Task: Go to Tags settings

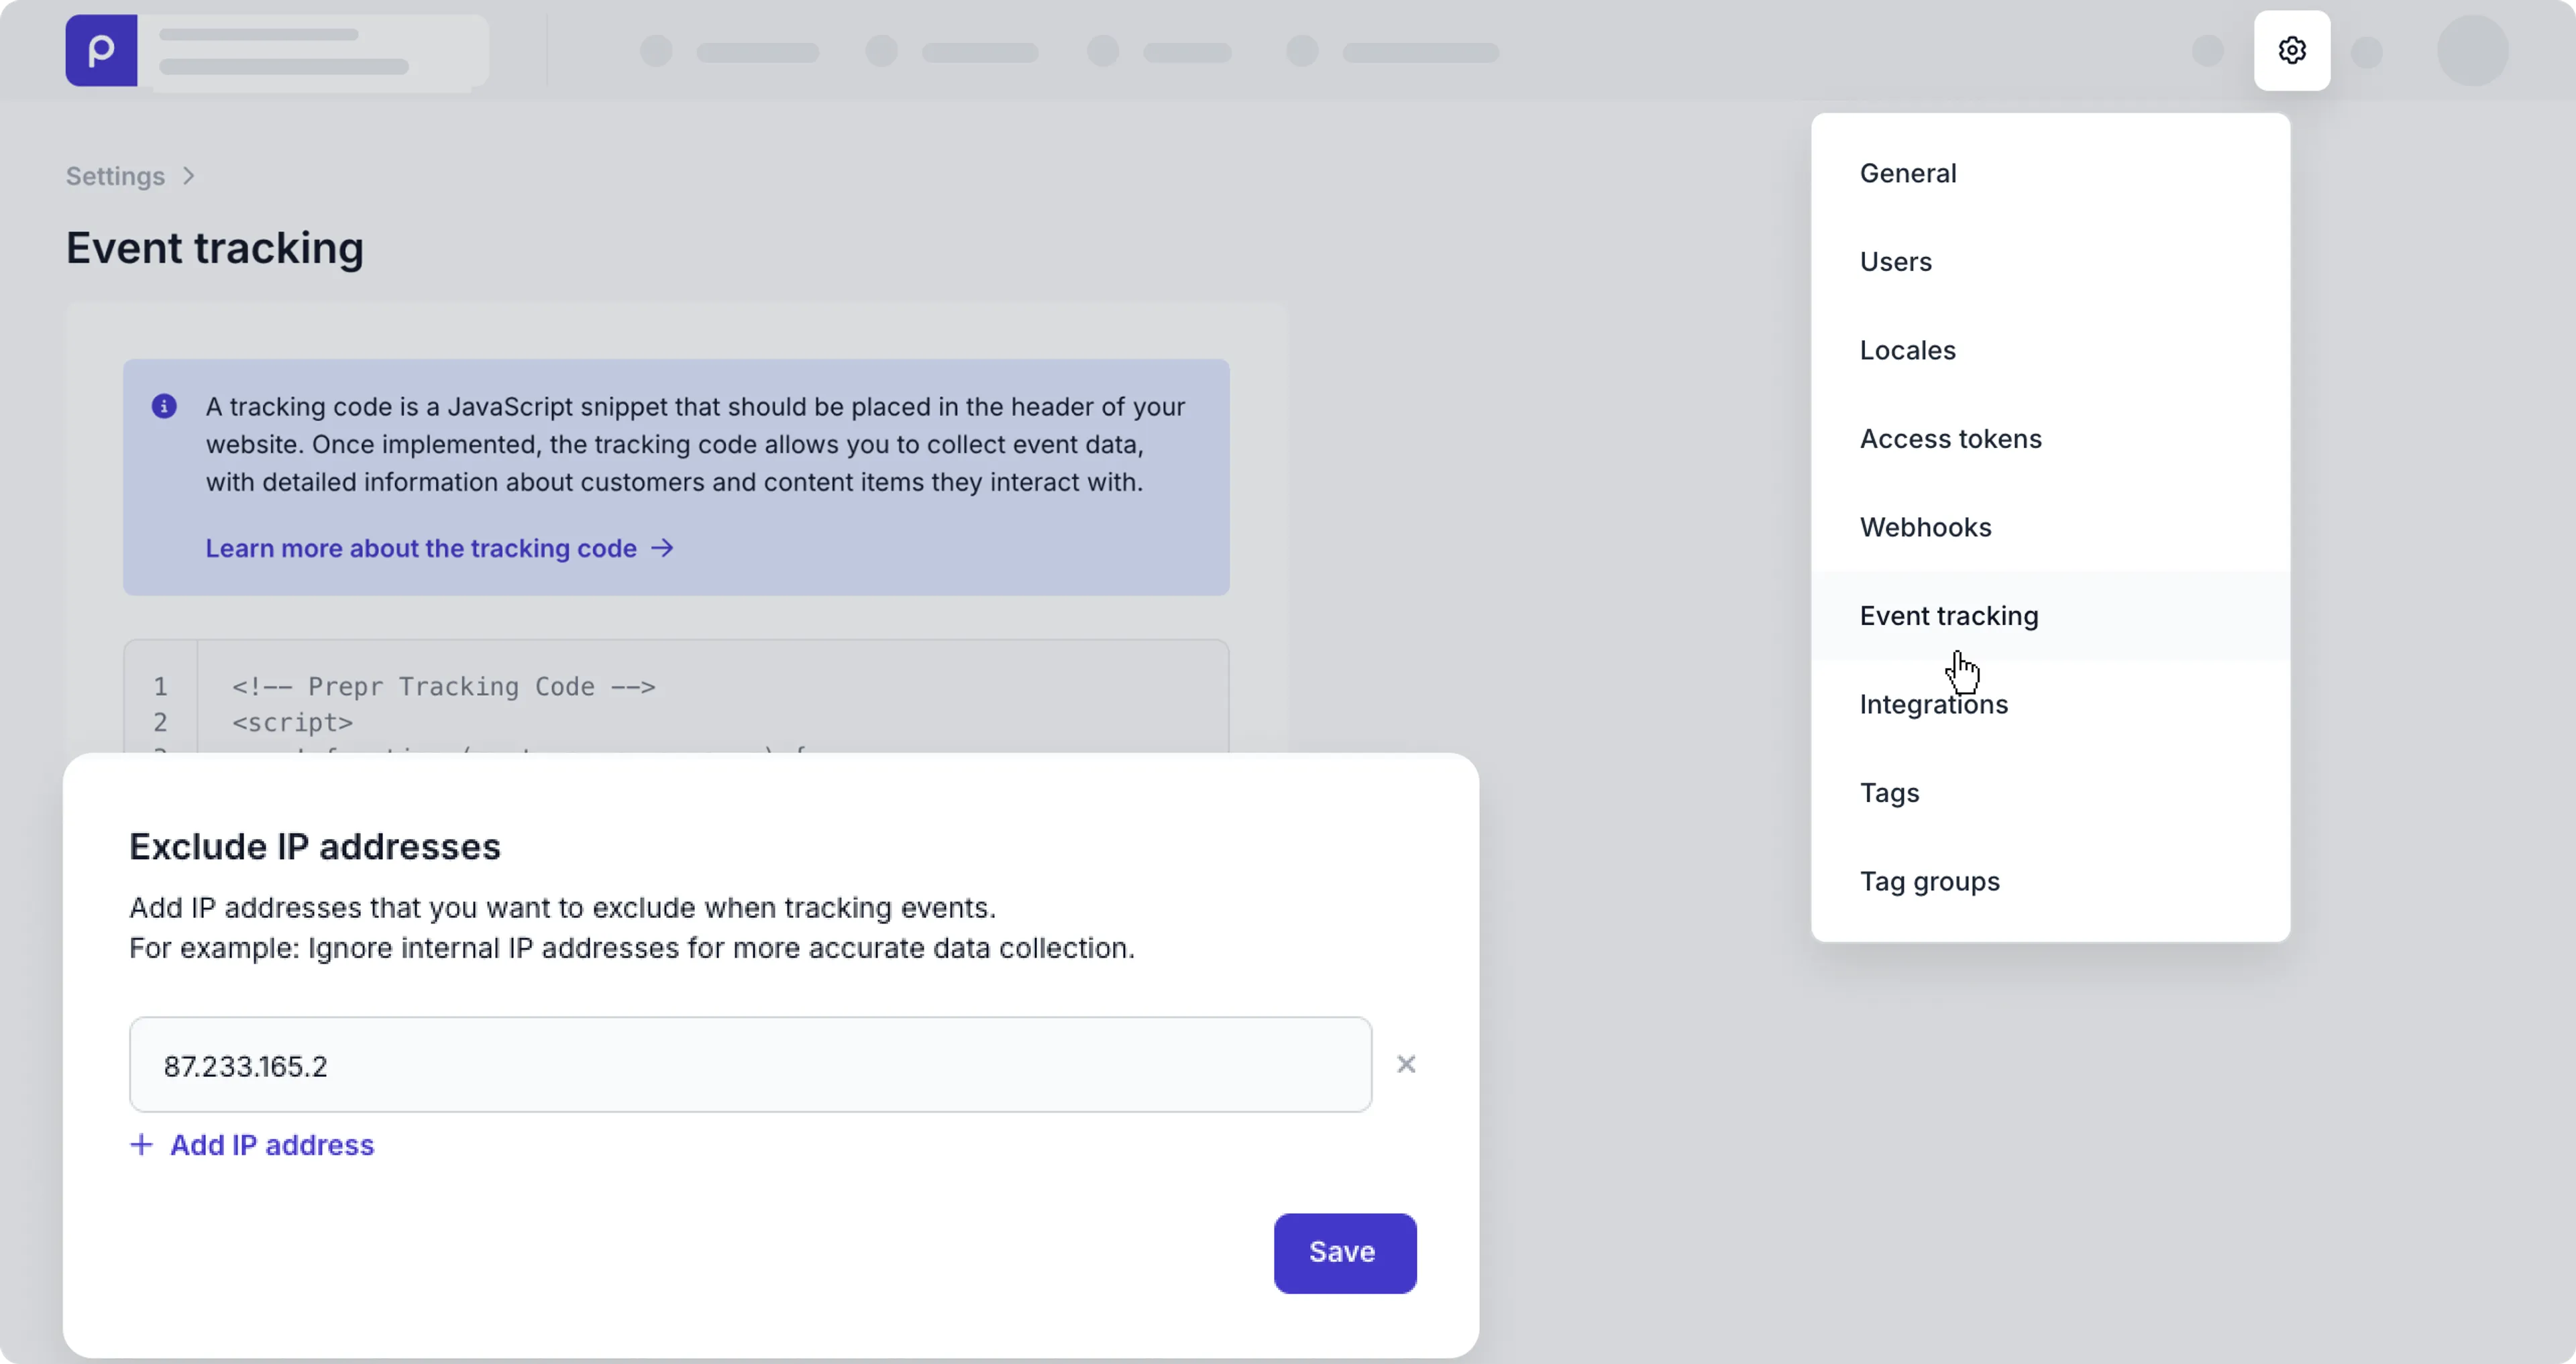Action: pyautogui.click(x=1889, y=793)
